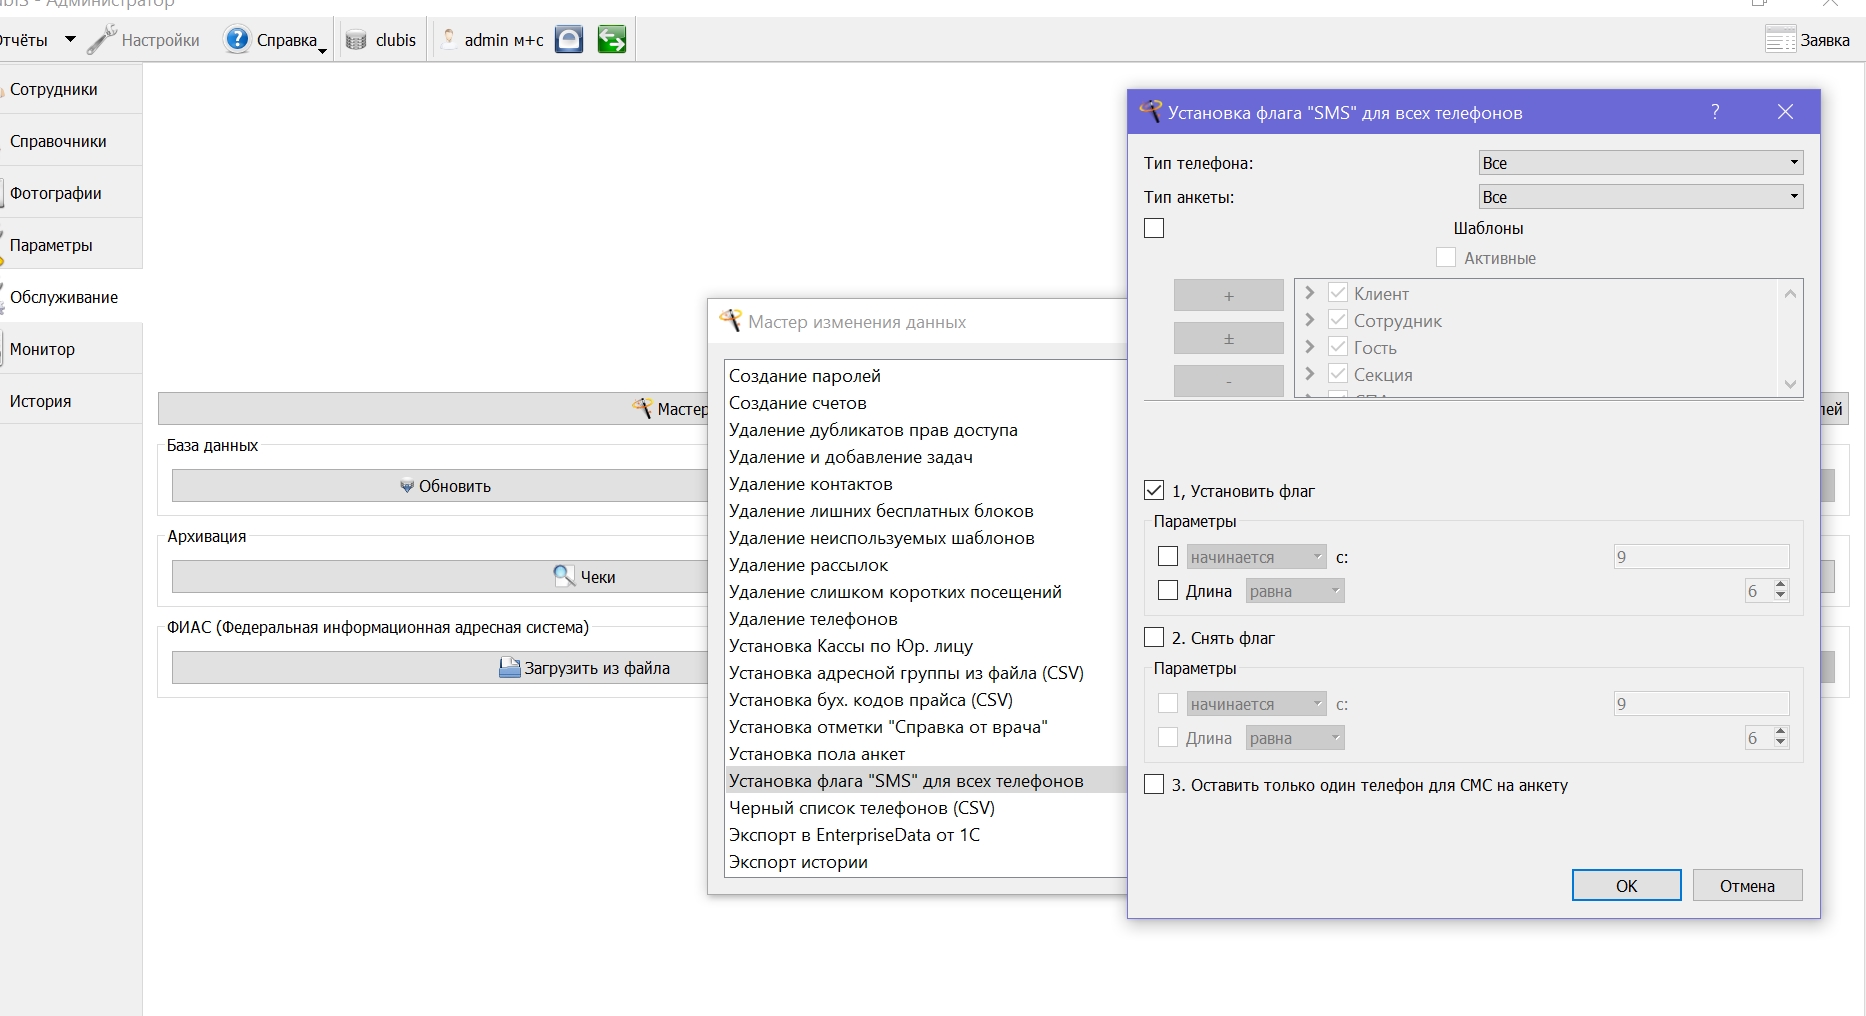
Task: Check 'Оставить только один телефон для СМС'
Action: 1154,785
